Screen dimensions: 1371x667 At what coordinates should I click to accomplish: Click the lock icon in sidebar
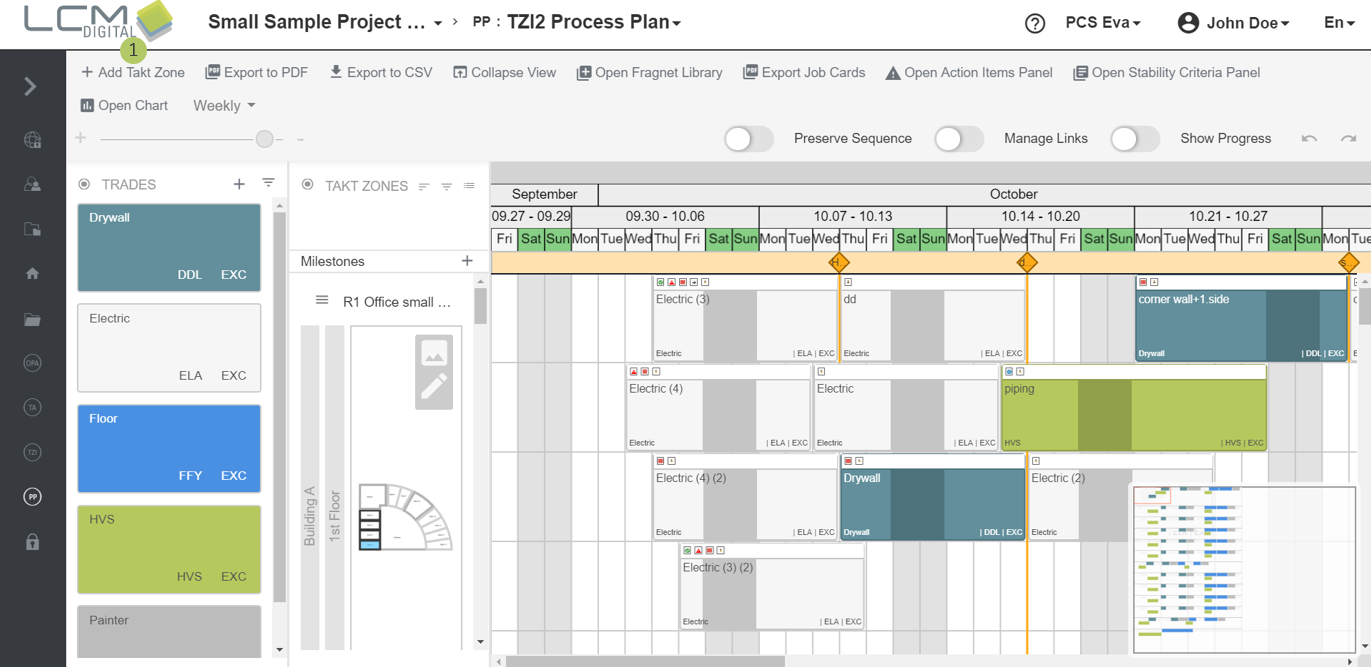click(32, 542)
